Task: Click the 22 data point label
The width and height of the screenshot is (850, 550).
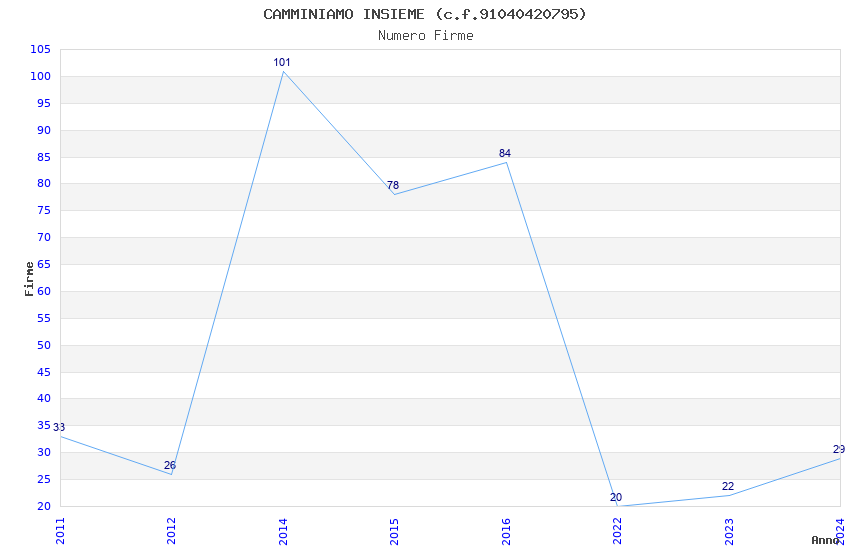Action: pyautogui.click(x=728, y=487)
